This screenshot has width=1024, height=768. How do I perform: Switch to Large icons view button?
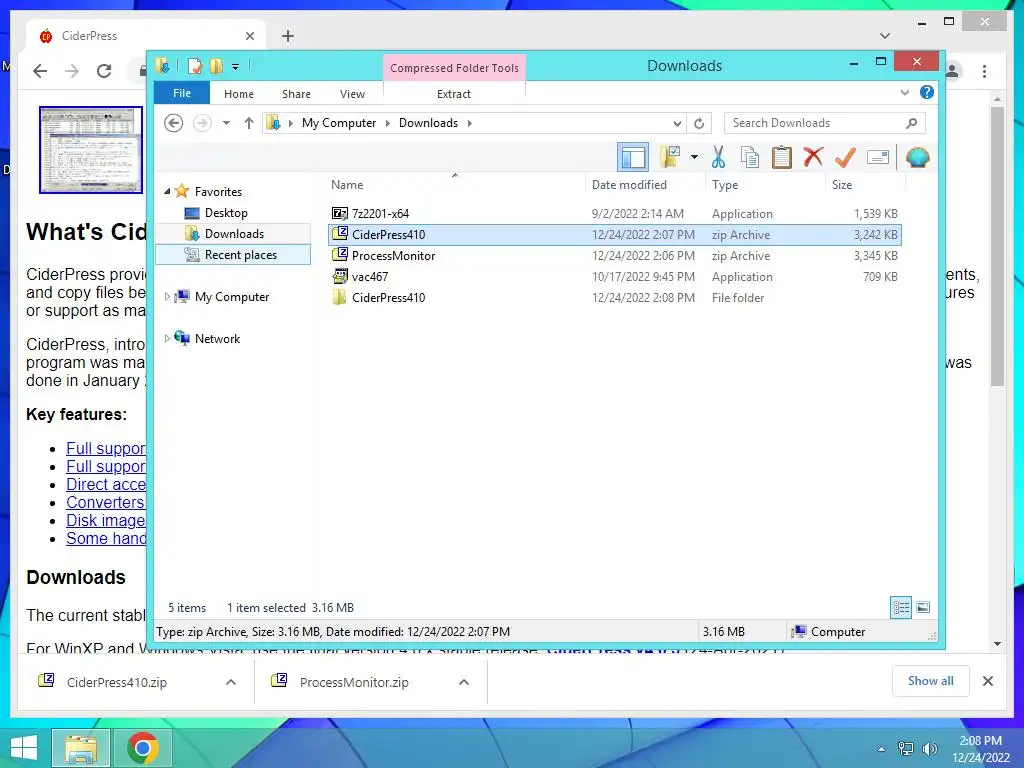tap(923, 607)
